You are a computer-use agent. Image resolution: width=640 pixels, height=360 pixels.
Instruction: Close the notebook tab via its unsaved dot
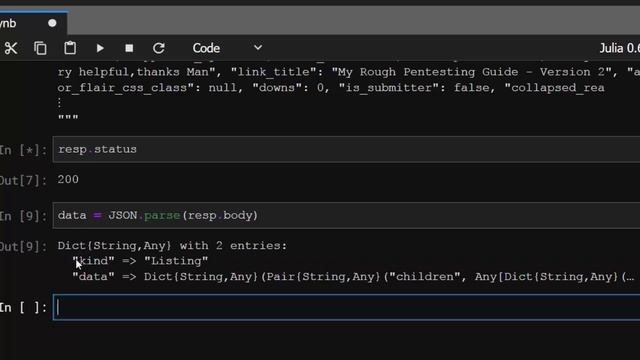[x=52, y=23]
